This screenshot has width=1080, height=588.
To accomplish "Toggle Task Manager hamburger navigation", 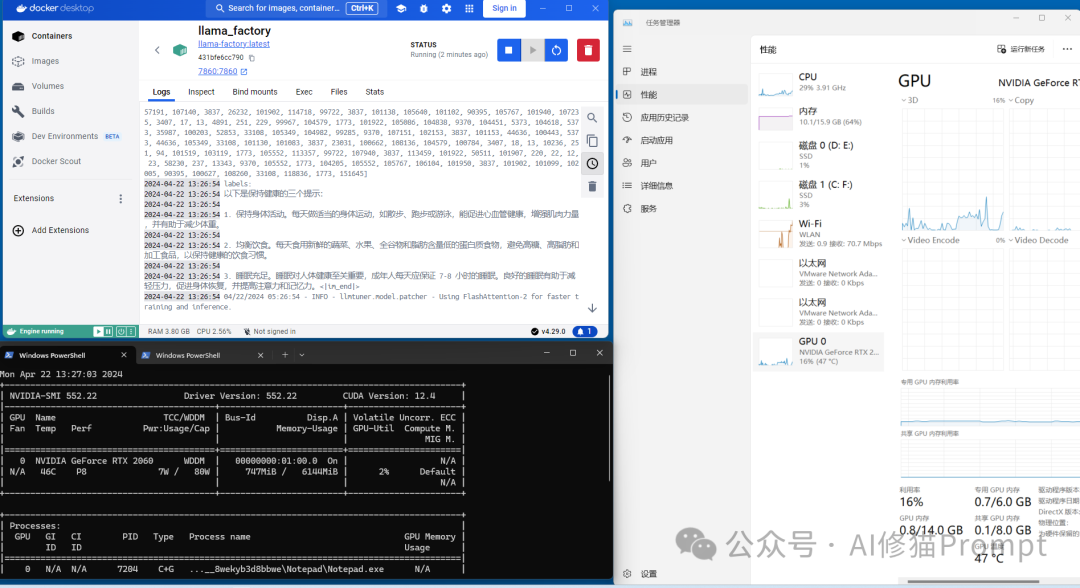I will coord(627,49).
